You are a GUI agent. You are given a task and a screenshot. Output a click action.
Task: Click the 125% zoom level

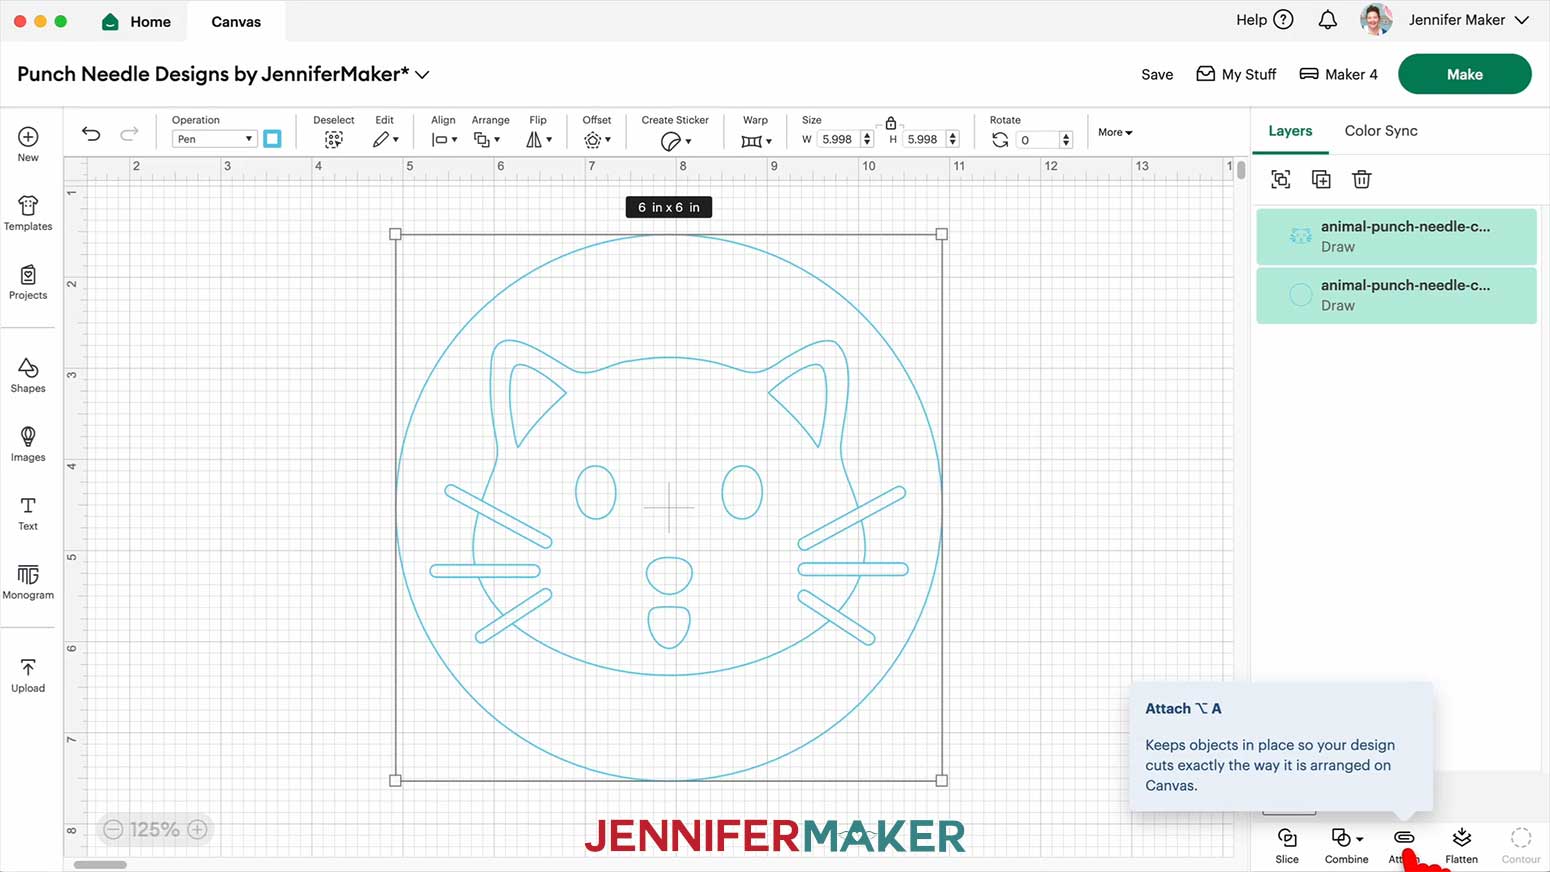155,829
